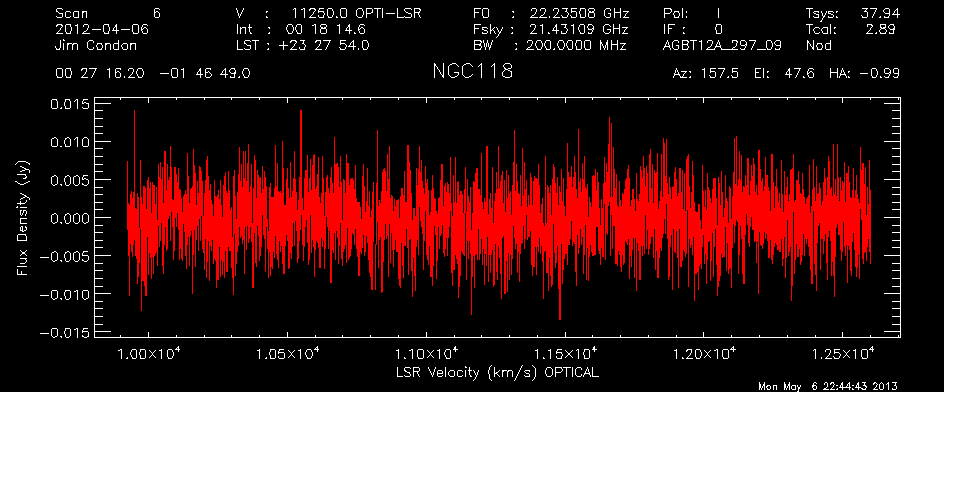
Task: Click the IF value 0
Action: pos(718,29)
